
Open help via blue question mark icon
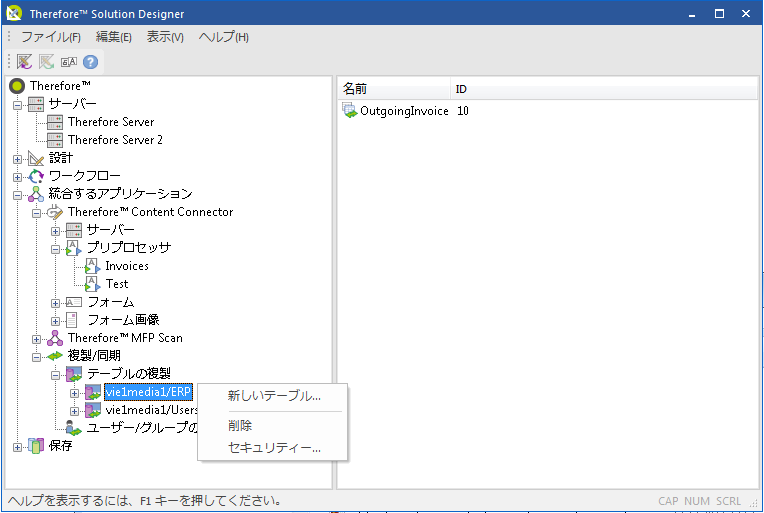90,62
